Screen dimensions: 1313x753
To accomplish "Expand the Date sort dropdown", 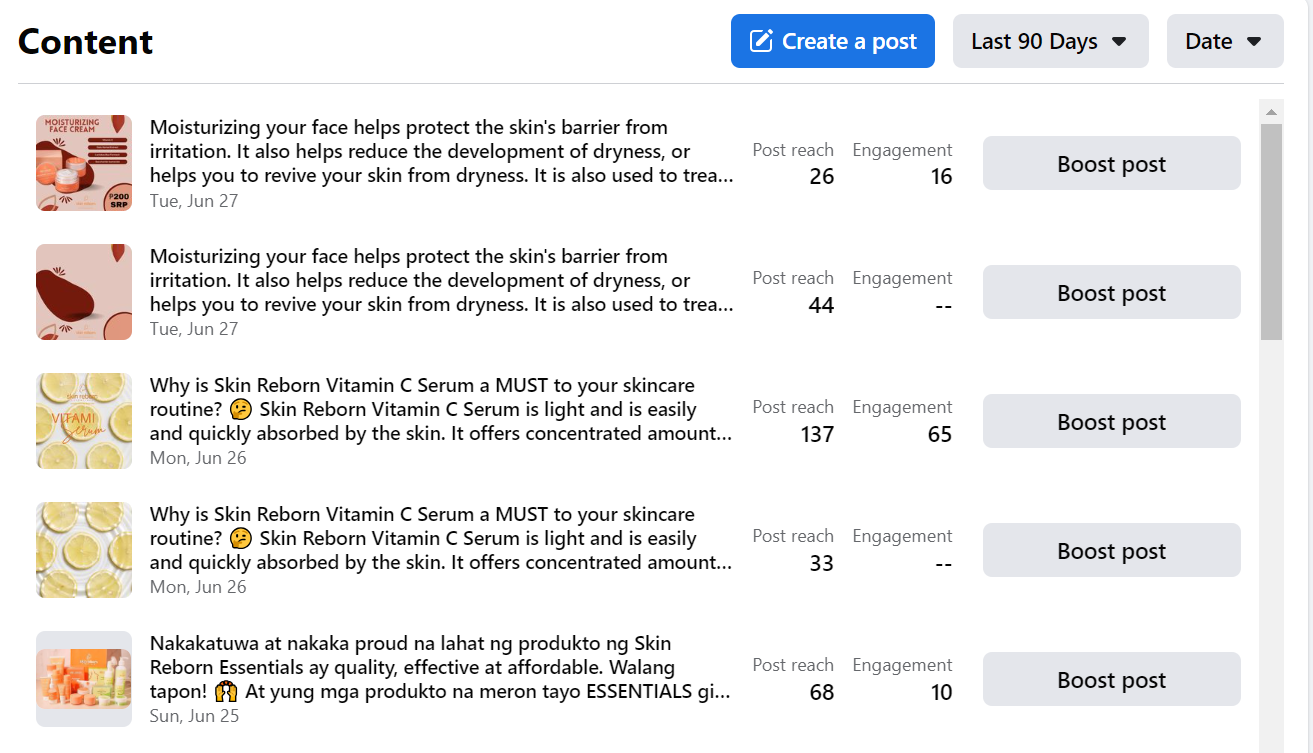I will click(1224, 41).
